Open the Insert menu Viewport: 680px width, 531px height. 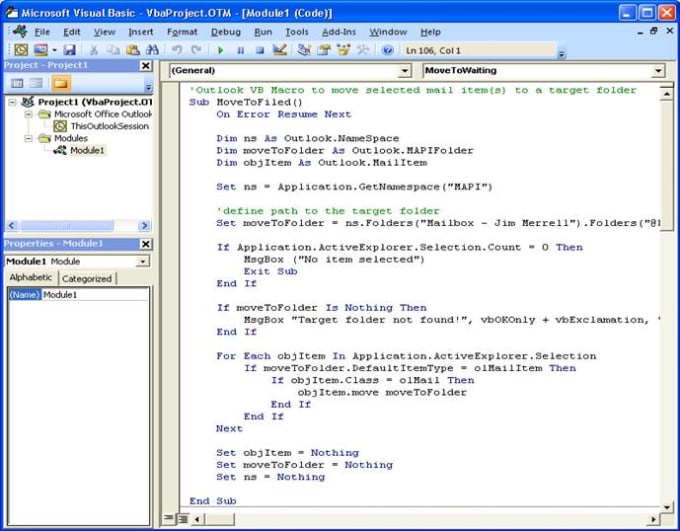click(141, 32)
